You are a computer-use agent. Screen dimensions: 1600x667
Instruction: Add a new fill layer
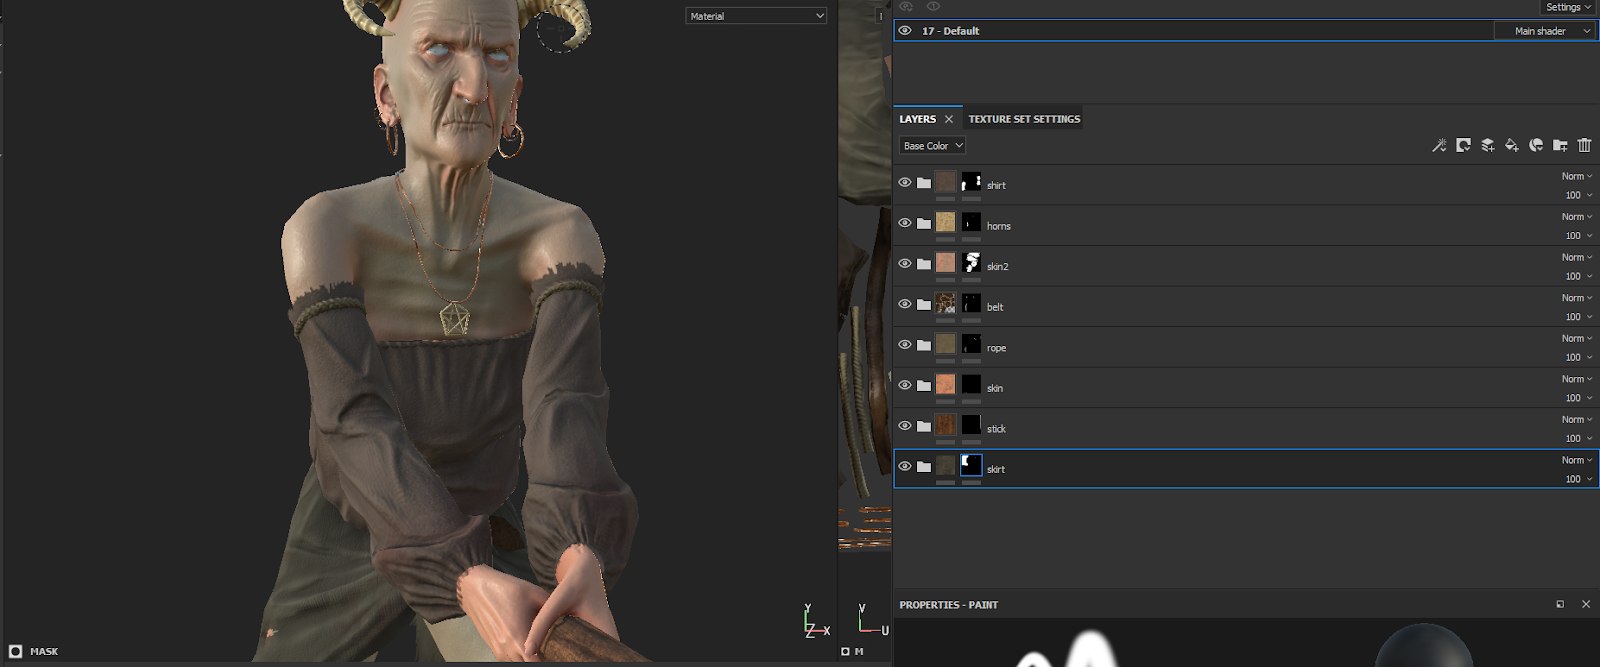tap(1512, 146)
